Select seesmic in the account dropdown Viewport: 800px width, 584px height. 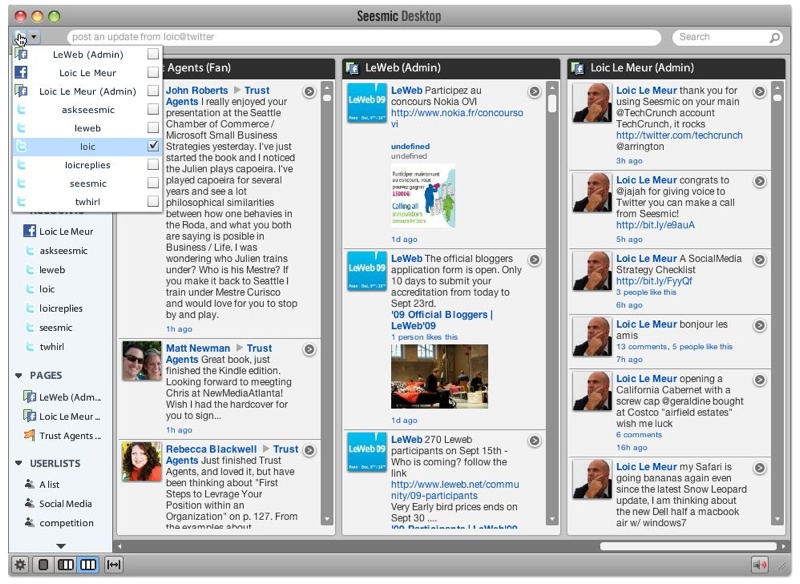tap(87, 183)
